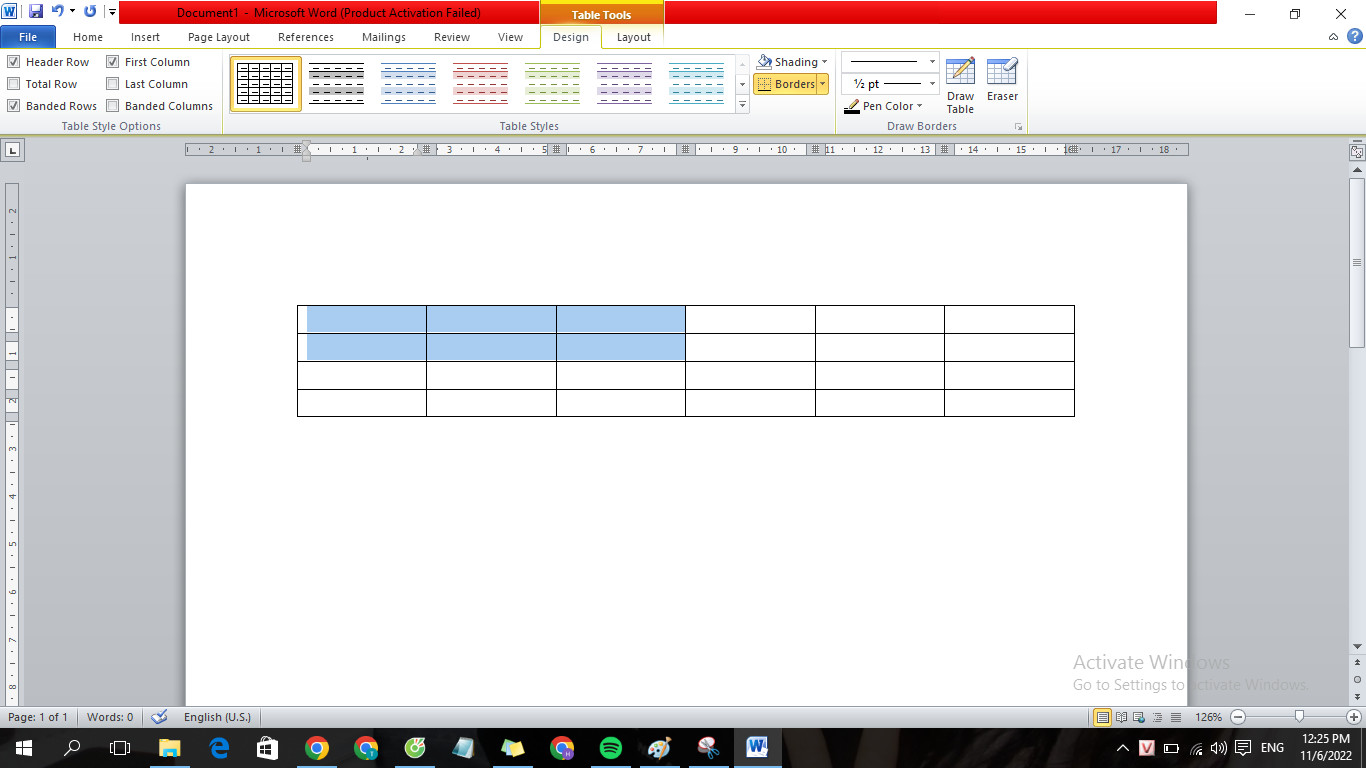Switch to the Insert tab

coord(145,37)
